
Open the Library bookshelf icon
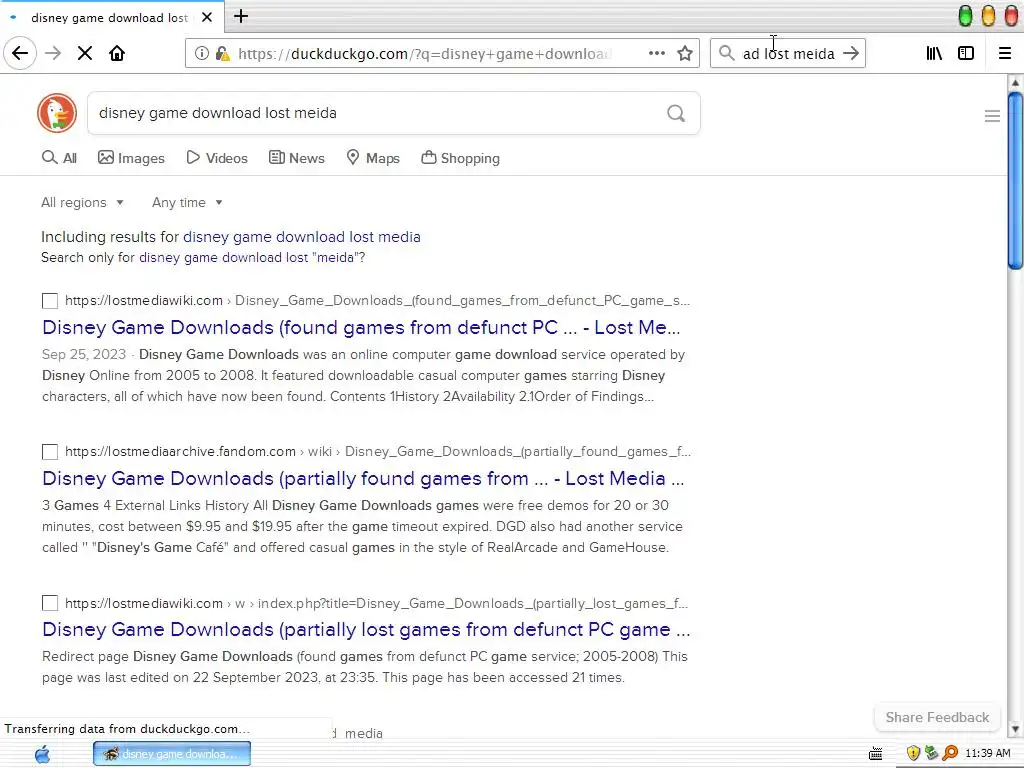[934, 53]
